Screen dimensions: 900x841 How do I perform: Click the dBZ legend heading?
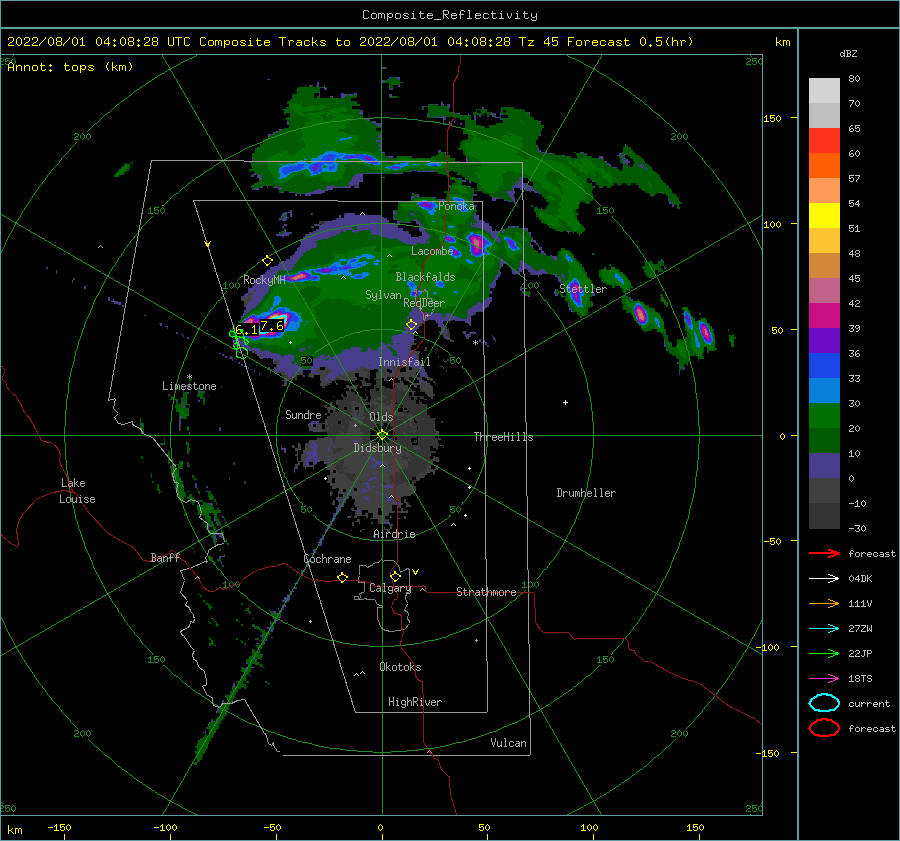(x=848, y=53)
